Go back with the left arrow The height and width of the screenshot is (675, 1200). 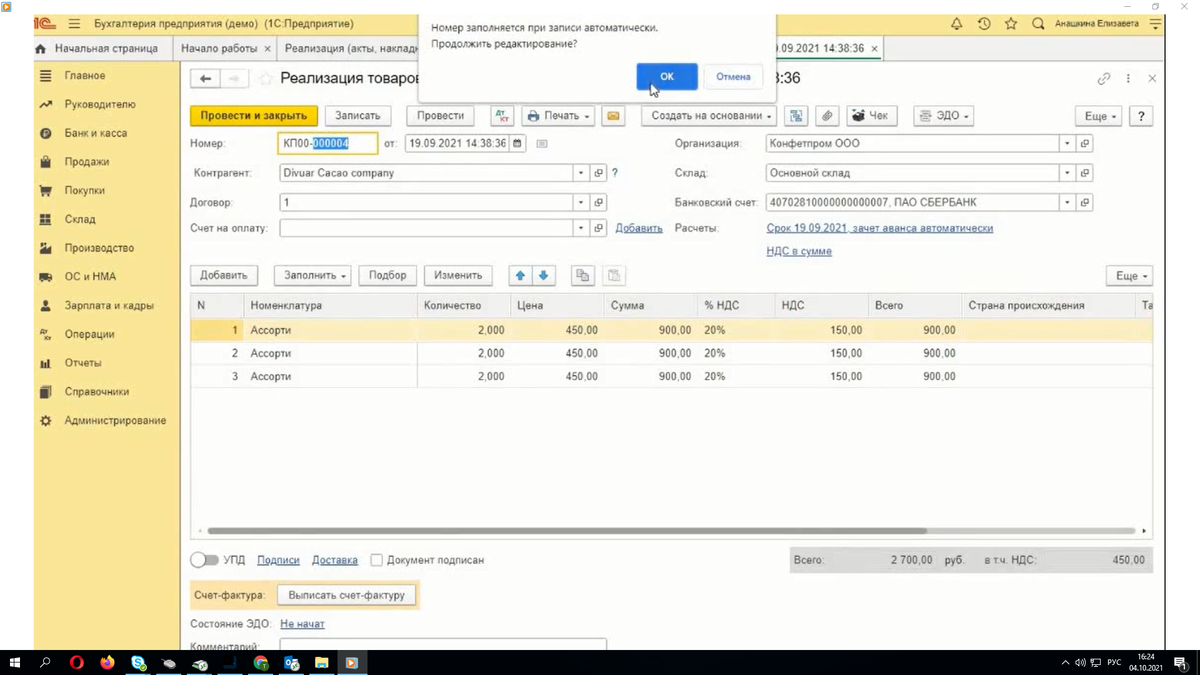pyautogui.click(x=206, y=79)
